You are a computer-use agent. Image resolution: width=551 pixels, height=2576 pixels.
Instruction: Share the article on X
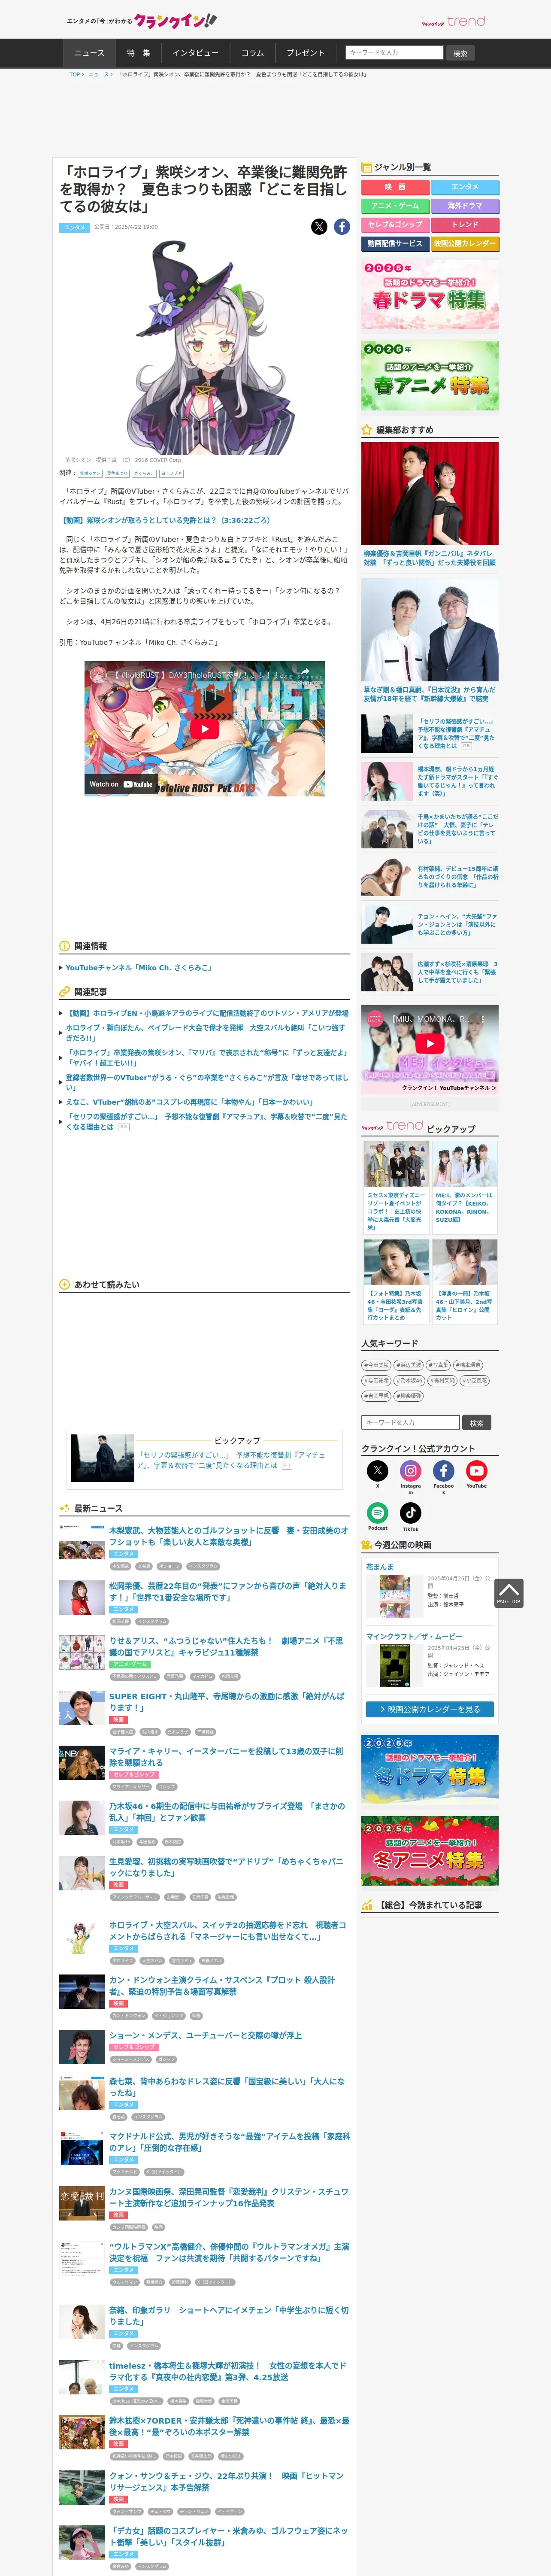coord(319,227)
